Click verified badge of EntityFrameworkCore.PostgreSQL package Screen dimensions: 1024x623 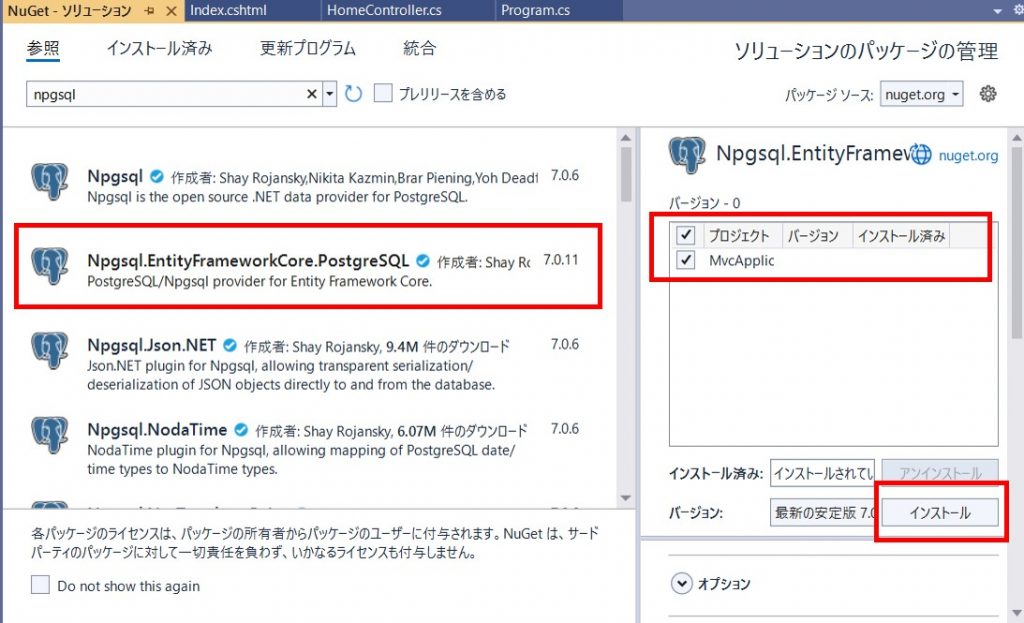click(423, 261)
